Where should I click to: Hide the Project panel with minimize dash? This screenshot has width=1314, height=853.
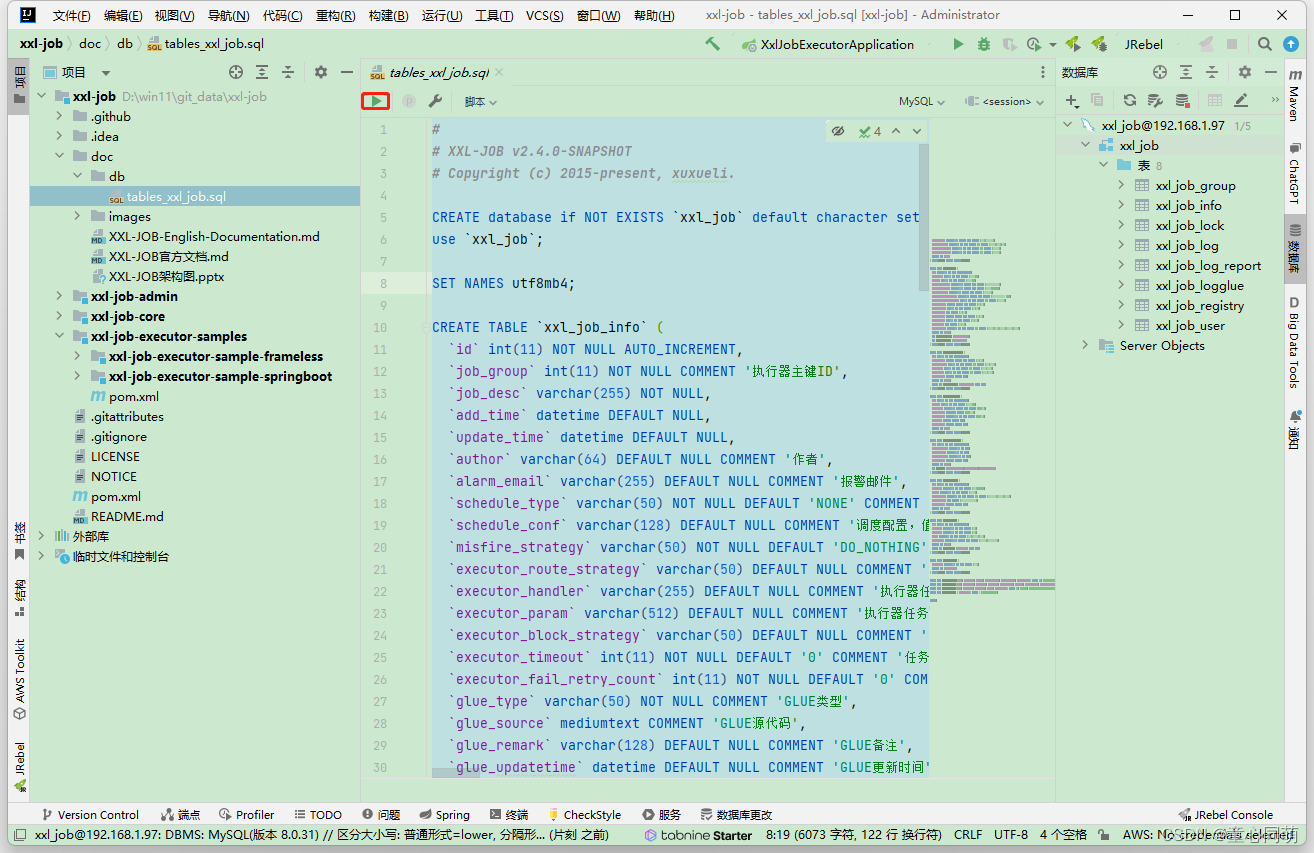(x=347, y=72)
